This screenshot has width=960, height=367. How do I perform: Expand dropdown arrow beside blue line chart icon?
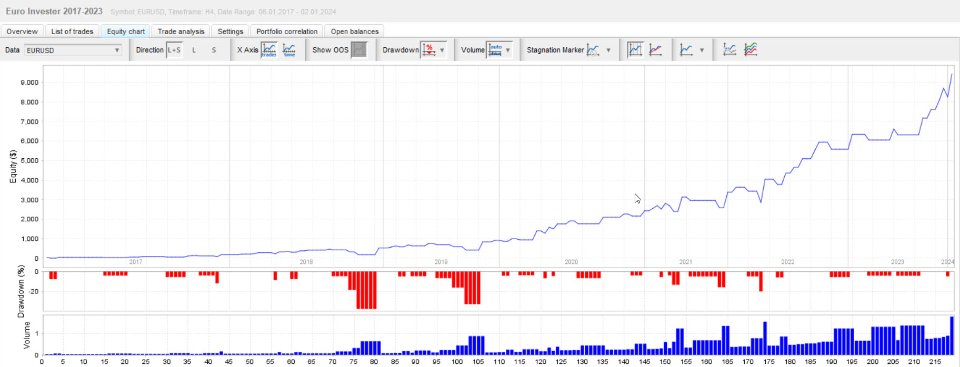pos(702,50)
